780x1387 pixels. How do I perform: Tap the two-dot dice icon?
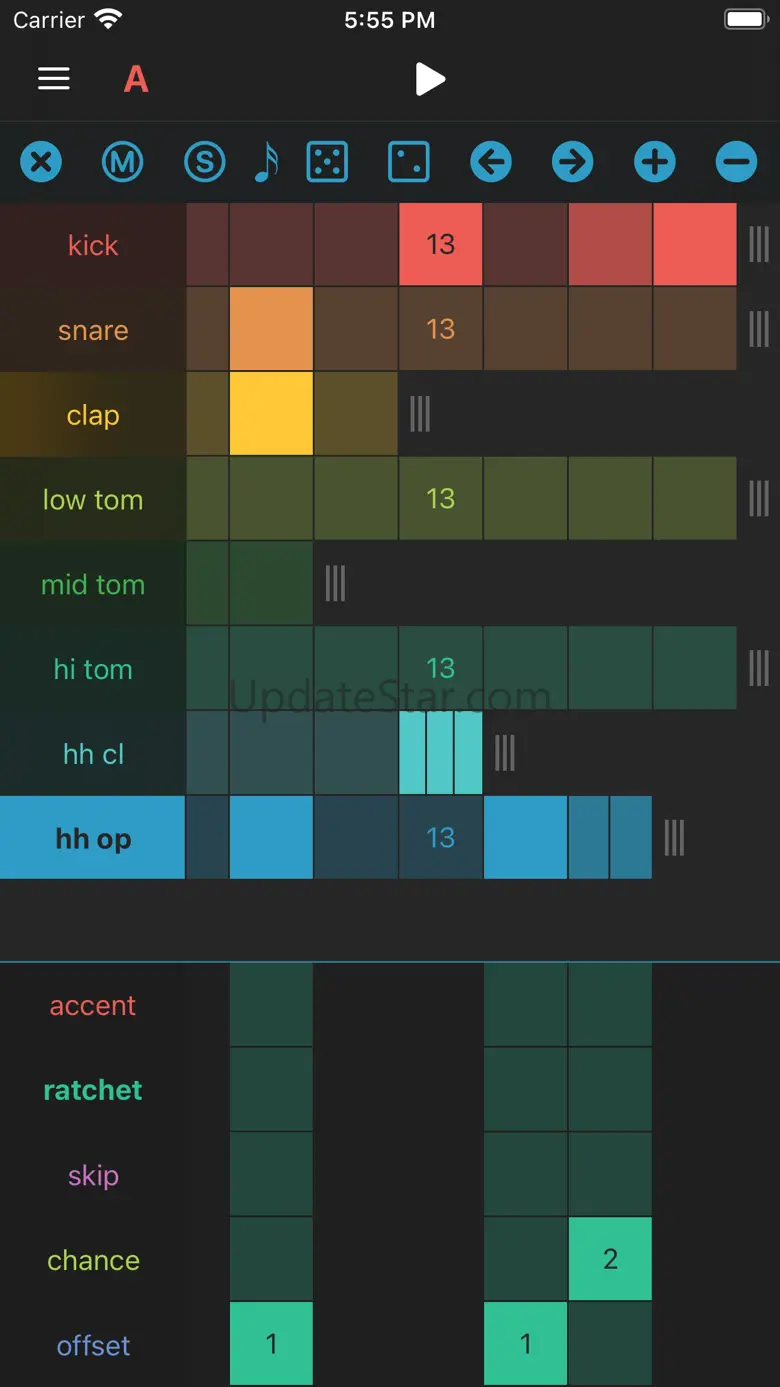[x=408, y=161]
